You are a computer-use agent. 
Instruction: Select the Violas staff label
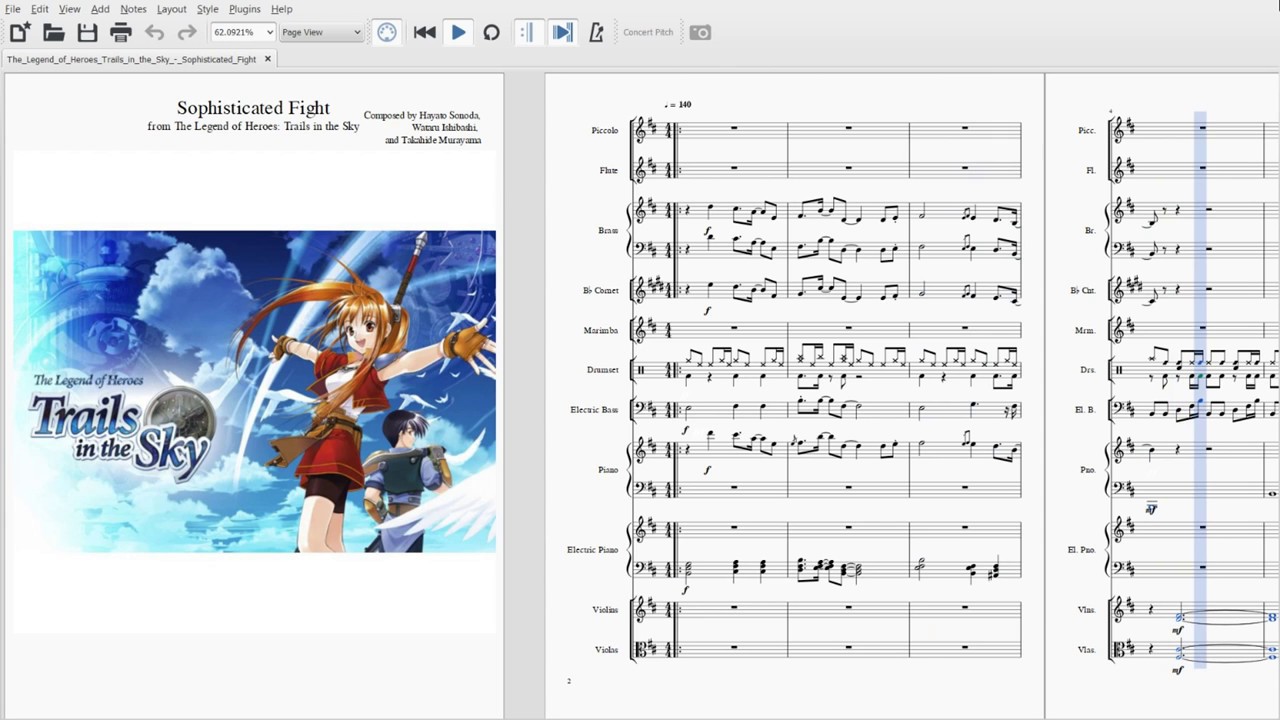tap(606, 650)
